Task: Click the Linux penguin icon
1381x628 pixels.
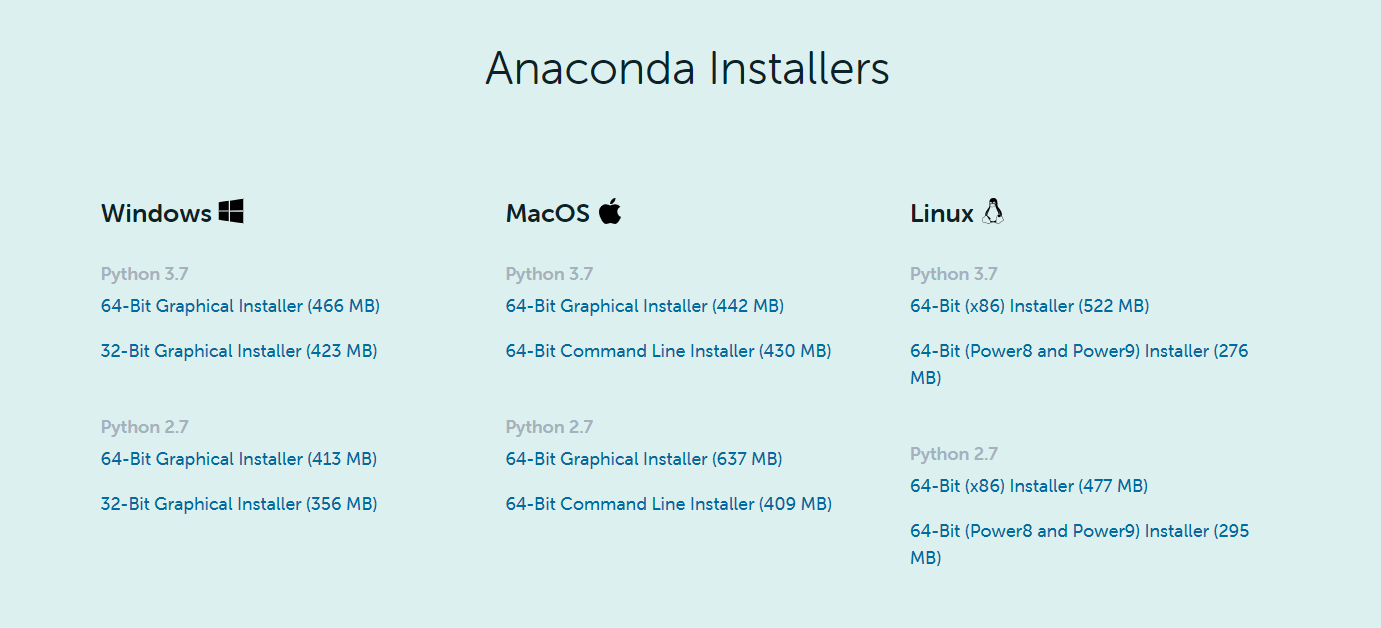Action: pyautogui.click(x=992, y=211)
